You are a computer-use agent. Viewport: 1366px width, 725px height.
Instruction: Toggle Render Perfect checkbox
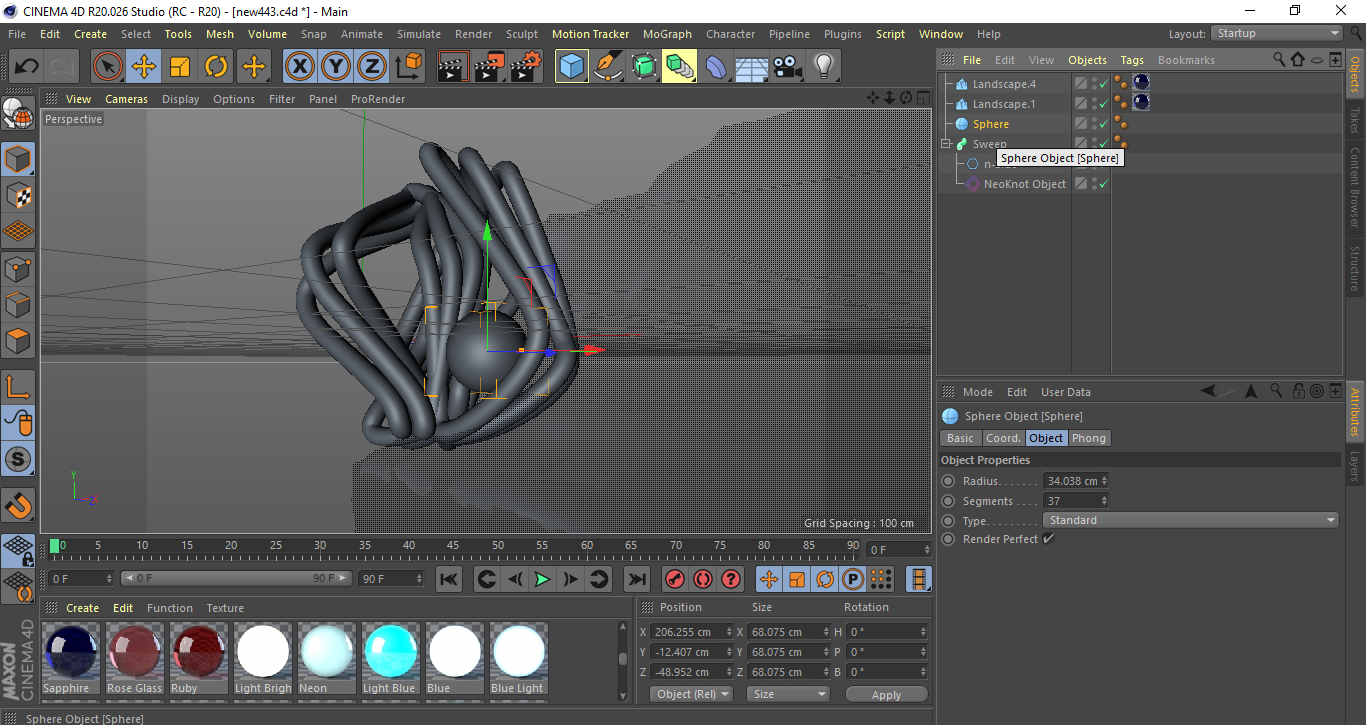1048,539
